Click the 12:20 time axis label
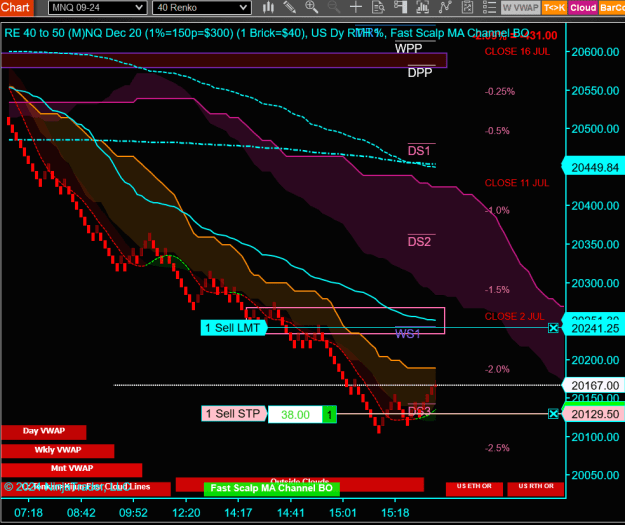625x525 pixels. (x=186, y=513)
